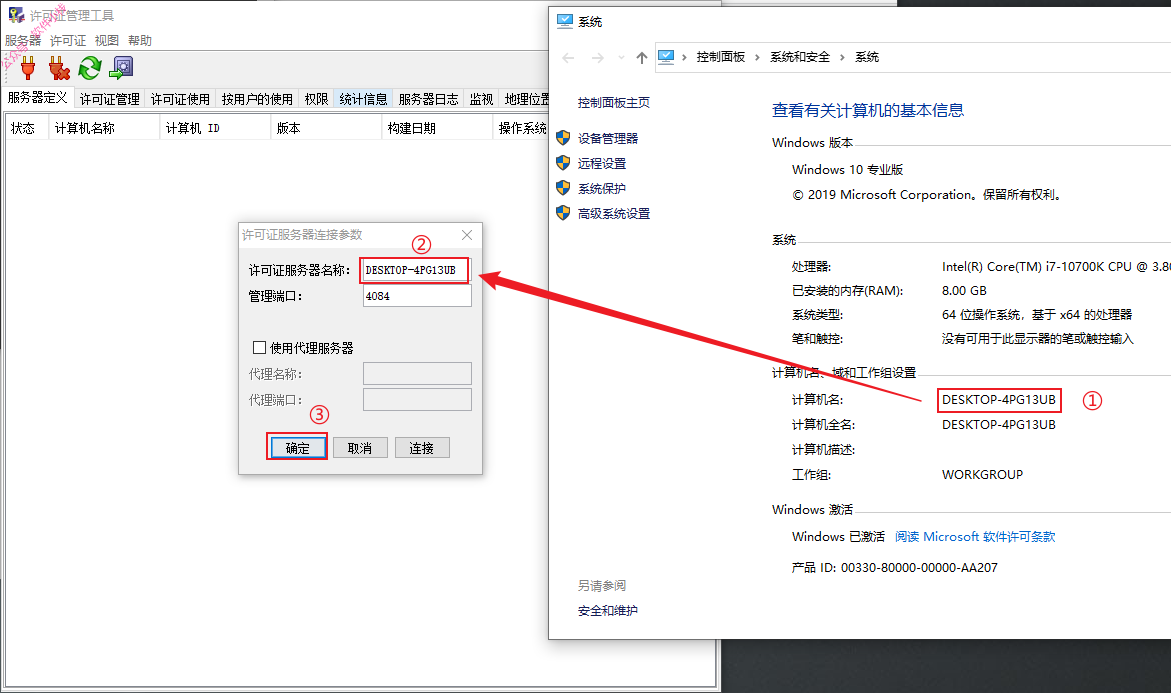
Task: Click the disabled 代理端口 field
Action: coord(417,400)
